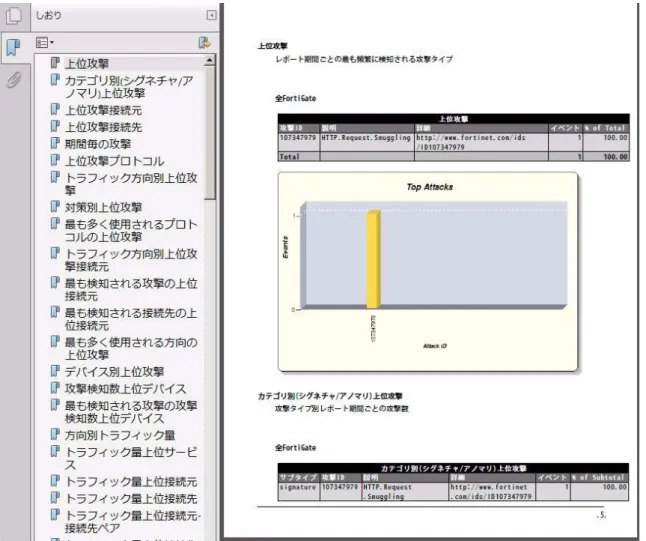Viewport: 646px width, 541px height.
Task: Open the トラフィック方向別上位攻撃 bookmark
Action: pos(131,184)
